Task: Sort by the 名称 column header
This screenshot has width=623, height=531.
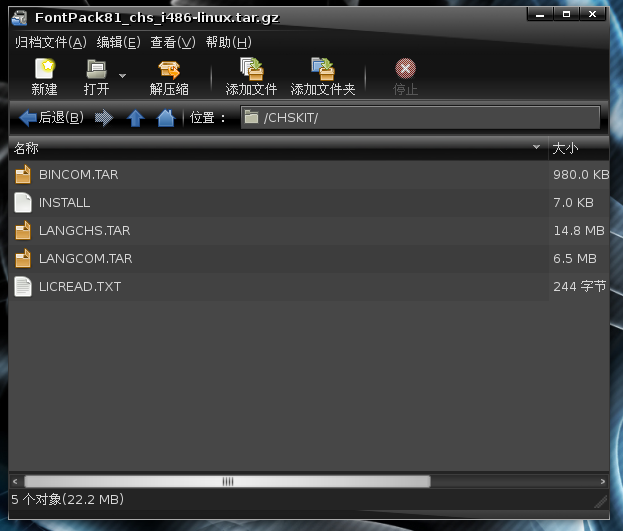Action: pos(278,148)
